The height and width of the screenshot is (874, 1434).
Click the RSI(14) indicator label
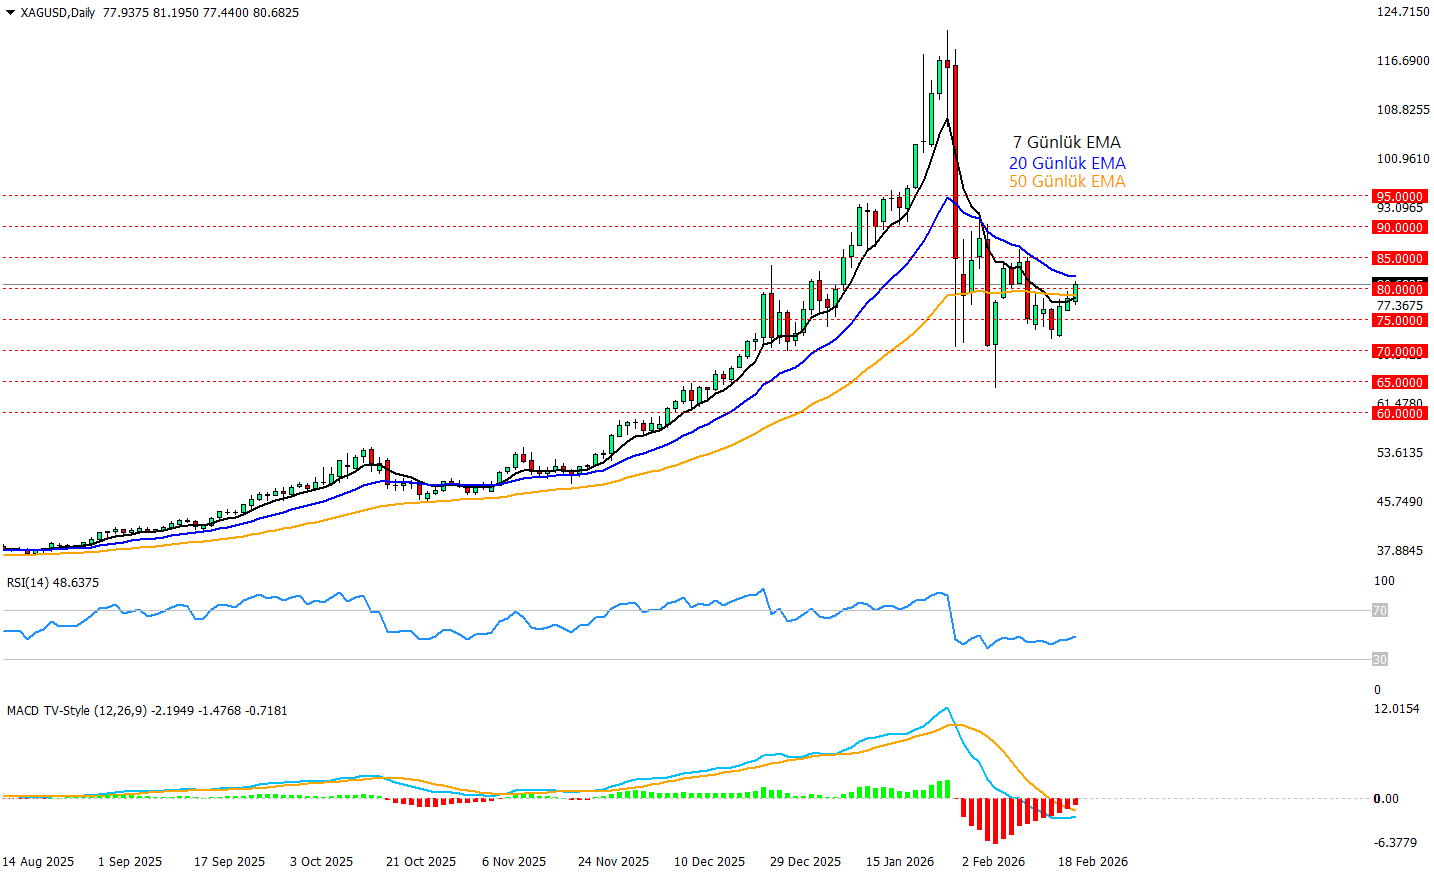point(53,583)
